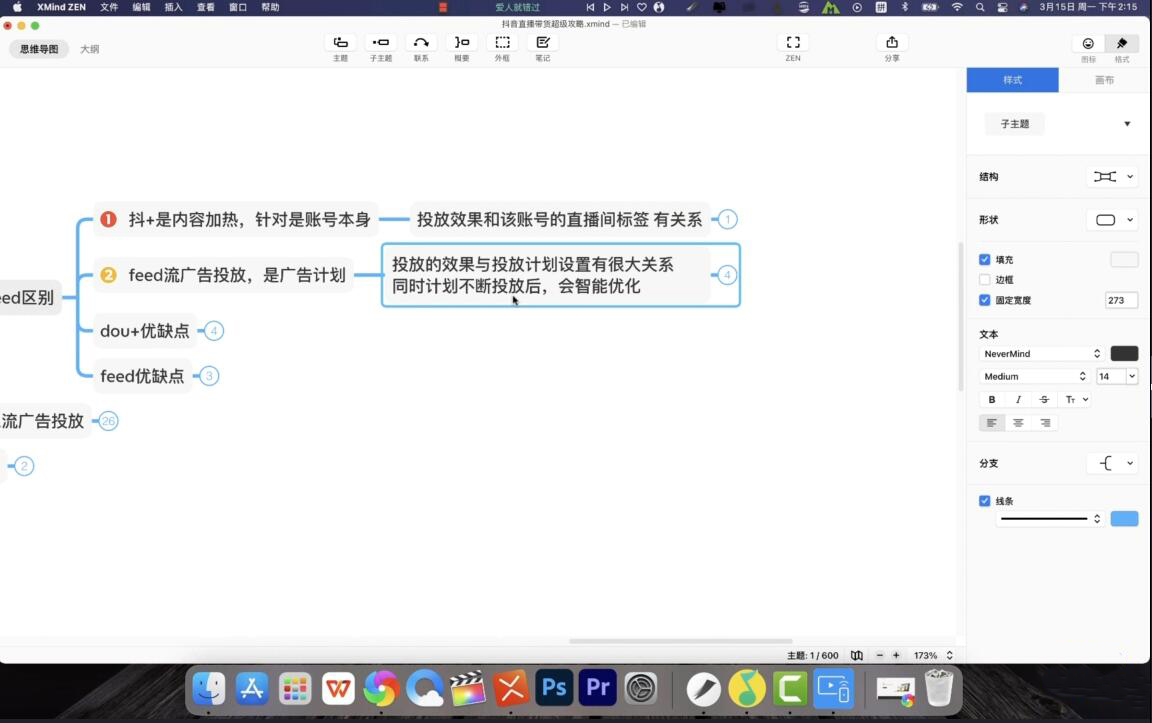Switch to 大纲 outline view
Screen dimensions: 1152x723
click(90, 49)
